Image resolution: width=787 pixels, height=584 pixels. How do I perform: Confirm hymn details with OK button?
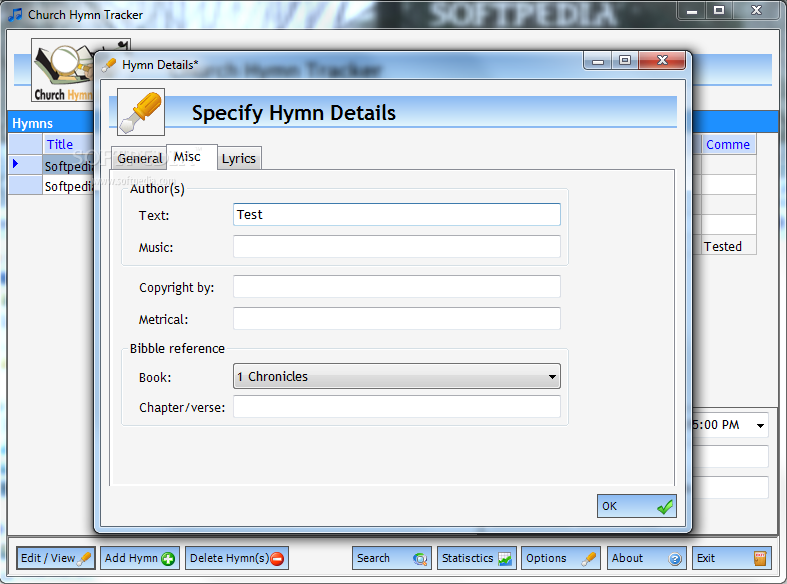[636, 506]
